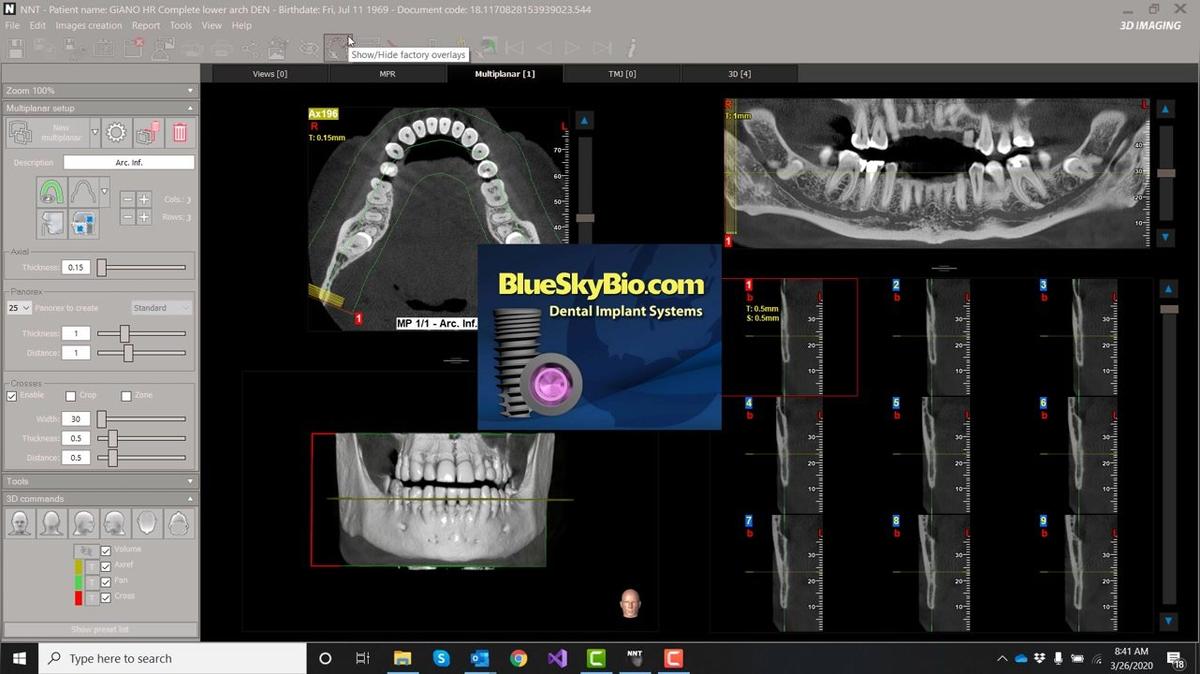Click the Volume transparency icon button
The image size is (1200, 674).
point(84,550)
